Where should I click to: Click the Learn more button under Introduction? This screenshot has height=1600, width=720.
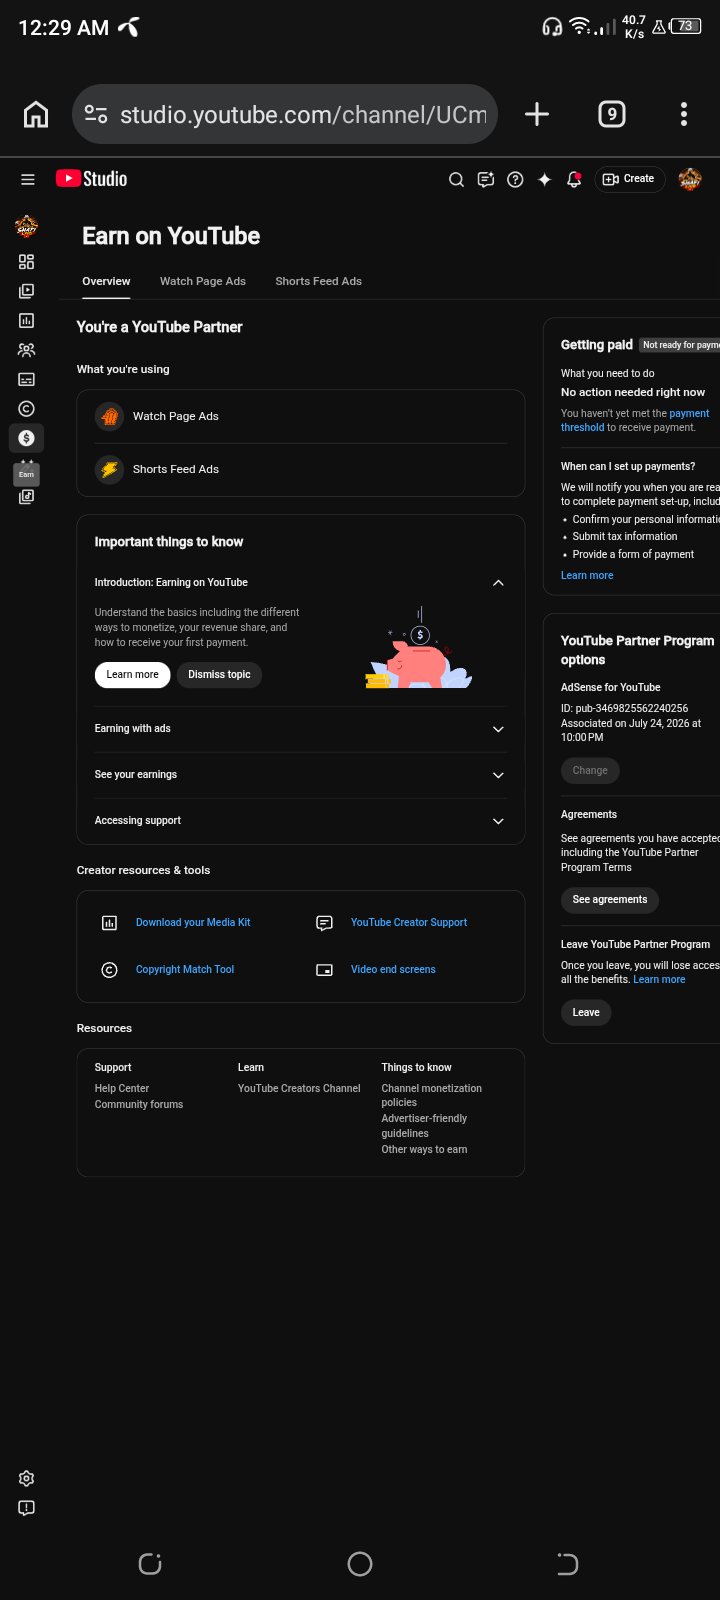pyautogui.click(x=133, y=675)
